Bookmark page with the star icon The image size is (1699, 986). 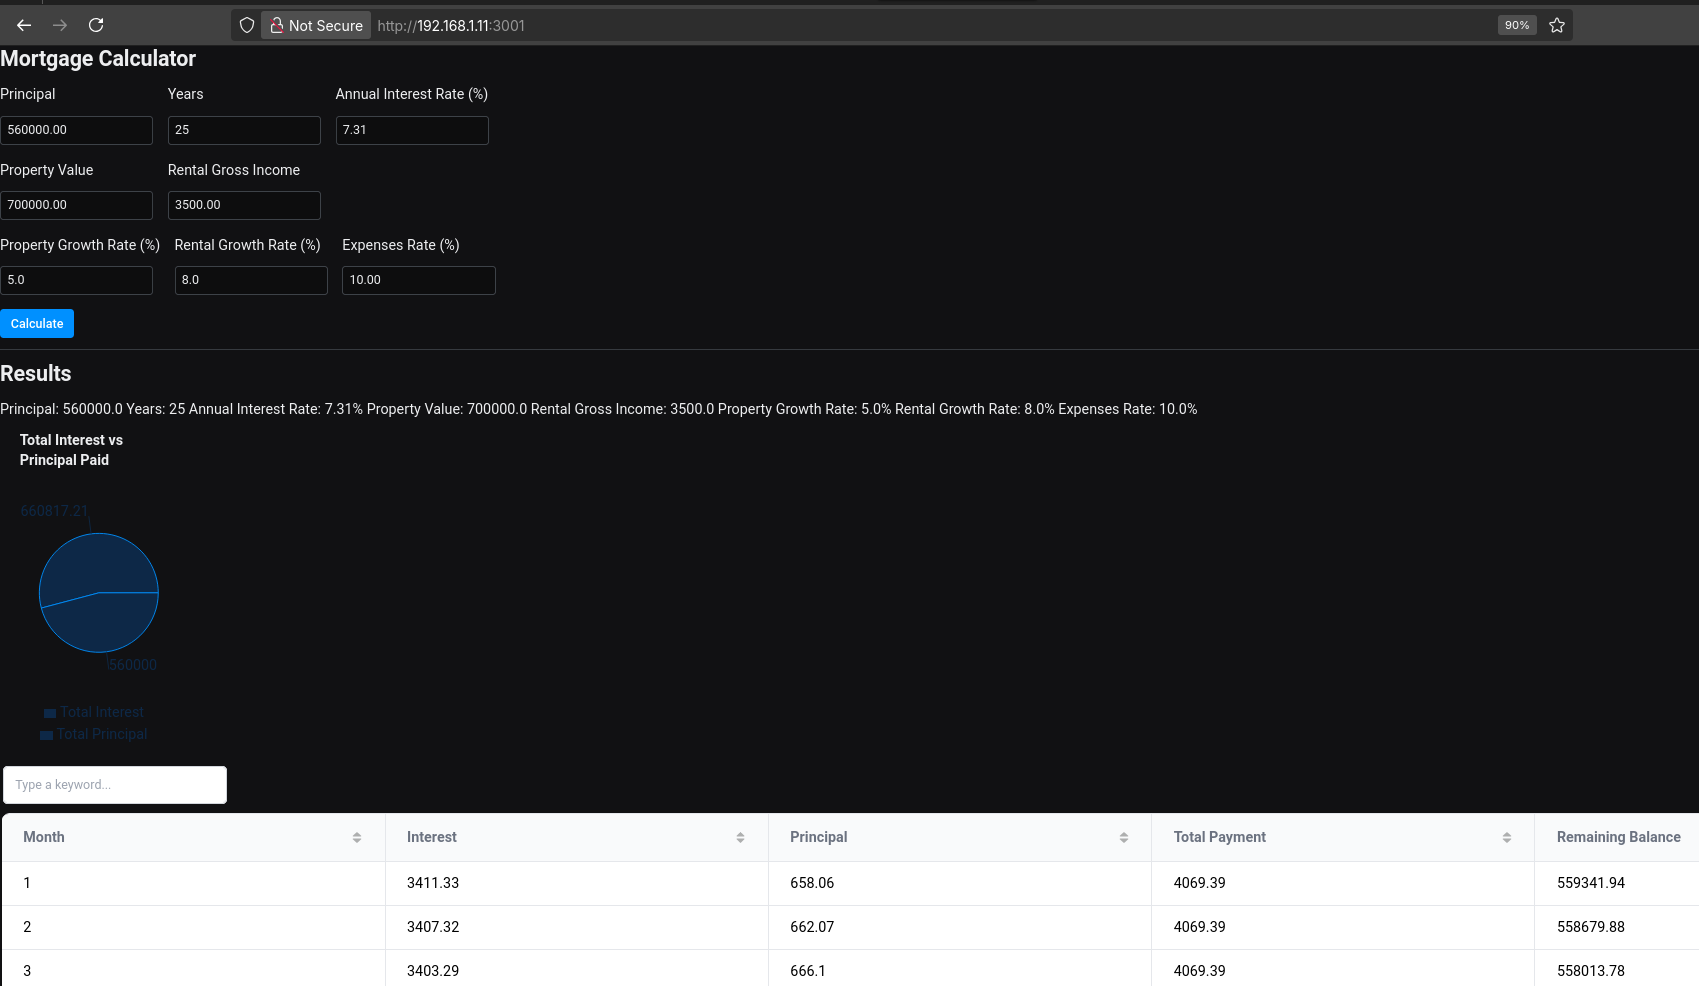tap(1557, 25)
